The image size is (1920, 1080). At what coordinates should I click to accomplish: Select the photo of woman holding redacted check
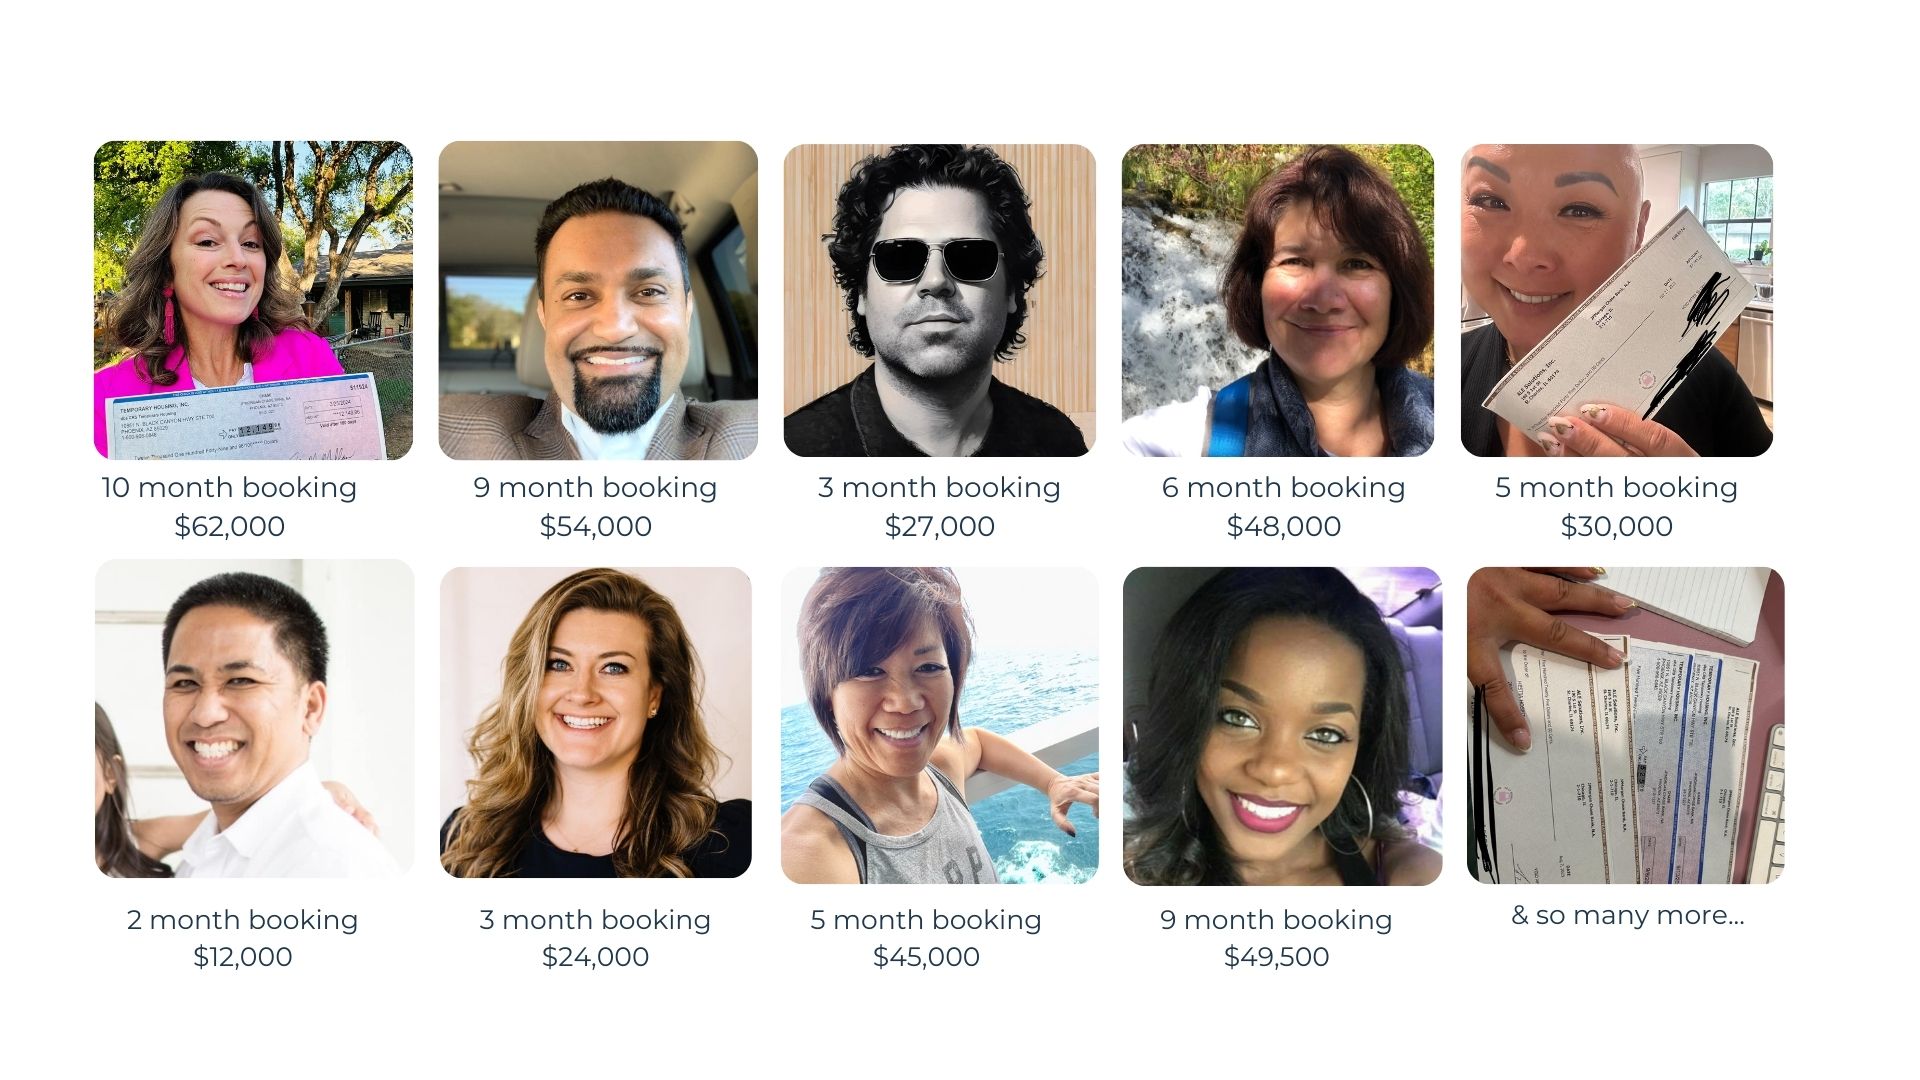coord(1617,300)
